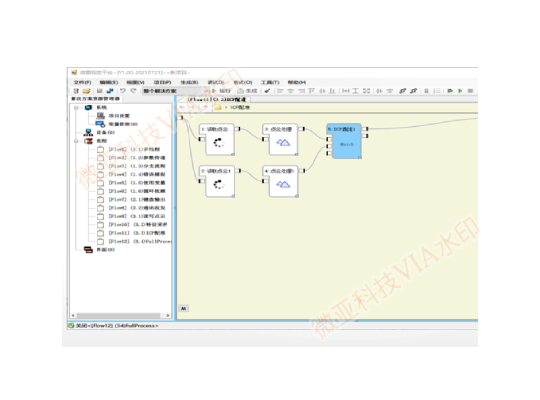Click the green play triangle at toolbar right
Screen dimensions: 540x400
(x=460, y=91)
